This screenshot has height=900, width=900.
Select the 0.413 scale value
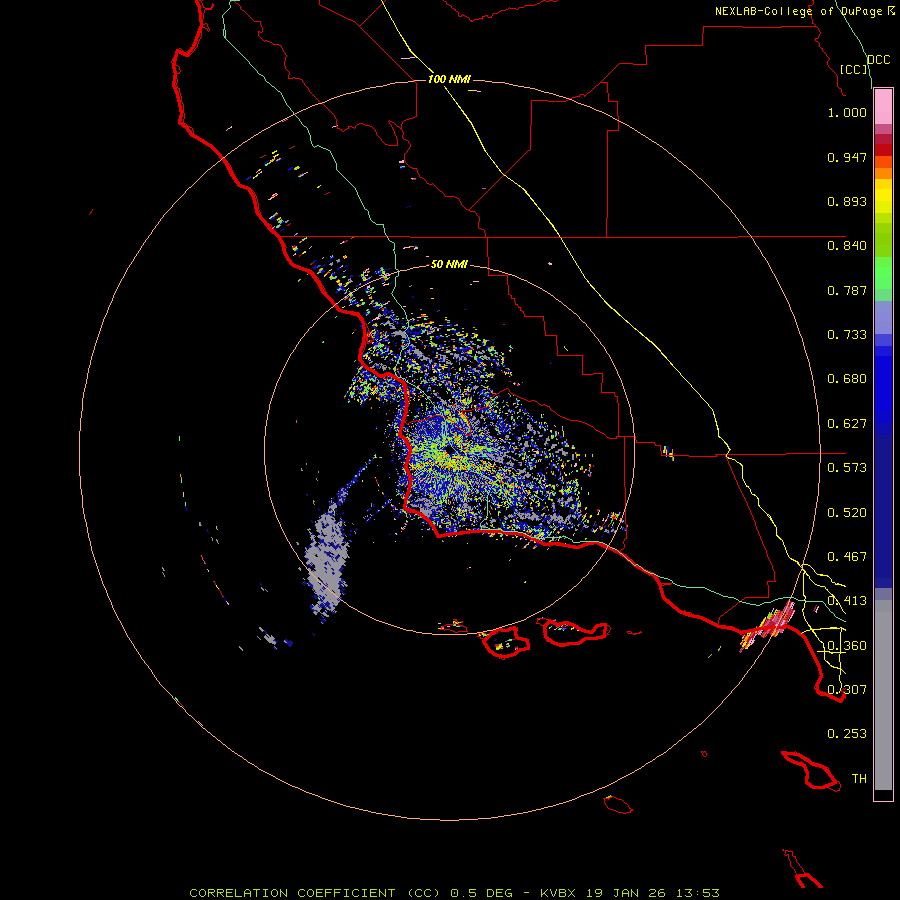[847, 601]
